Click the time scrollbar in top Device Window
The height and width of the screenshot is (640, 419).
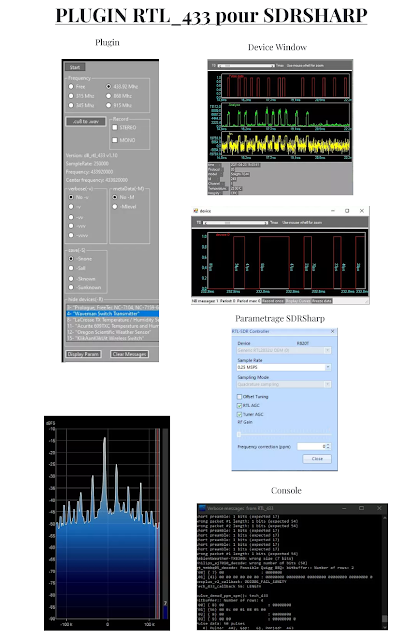click(x=246, y=66)
